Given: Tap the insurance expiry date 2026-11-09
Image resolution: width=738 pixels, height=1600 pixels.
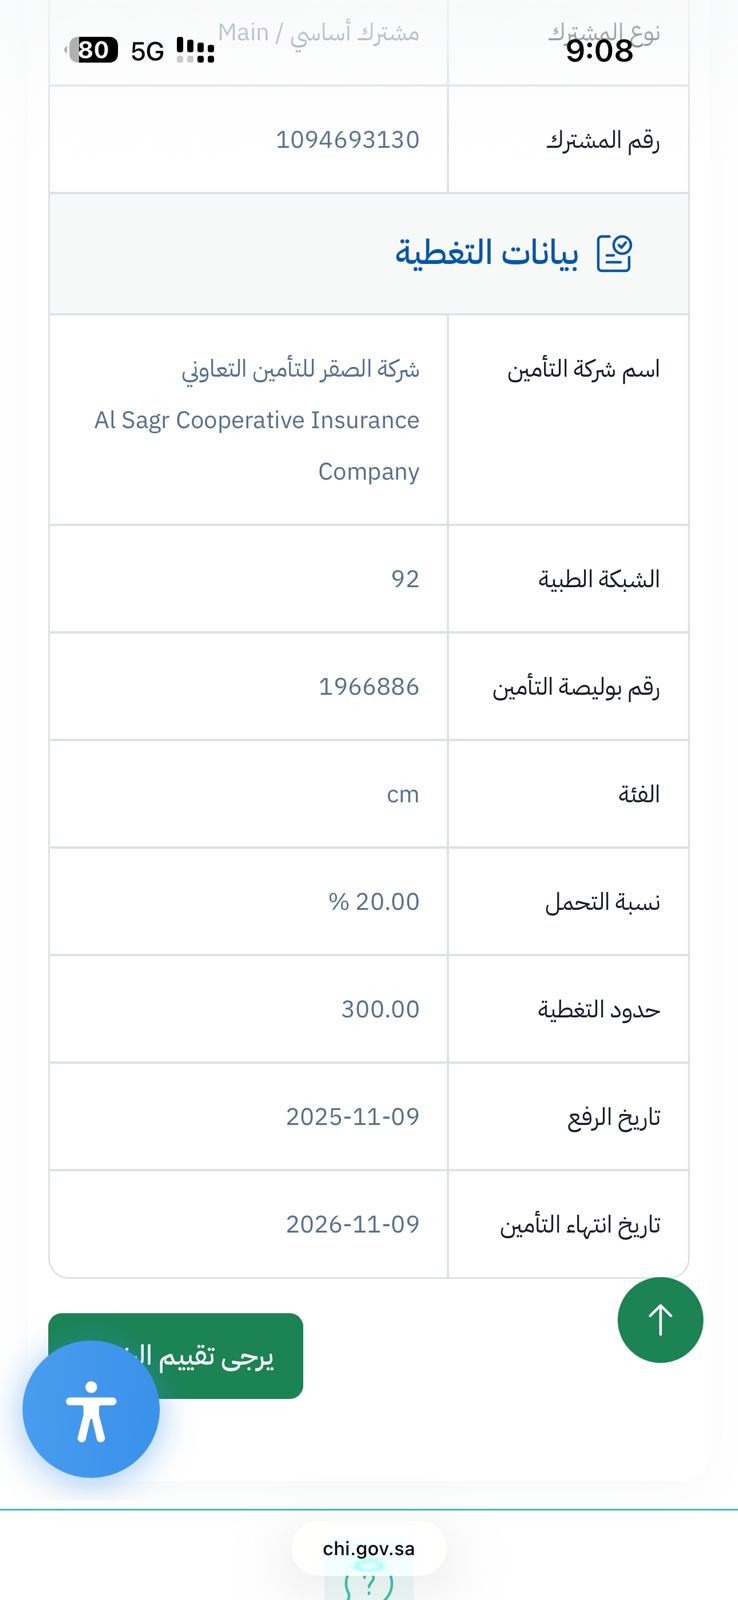Looking at the screenshot, I should click(352, 1224).
